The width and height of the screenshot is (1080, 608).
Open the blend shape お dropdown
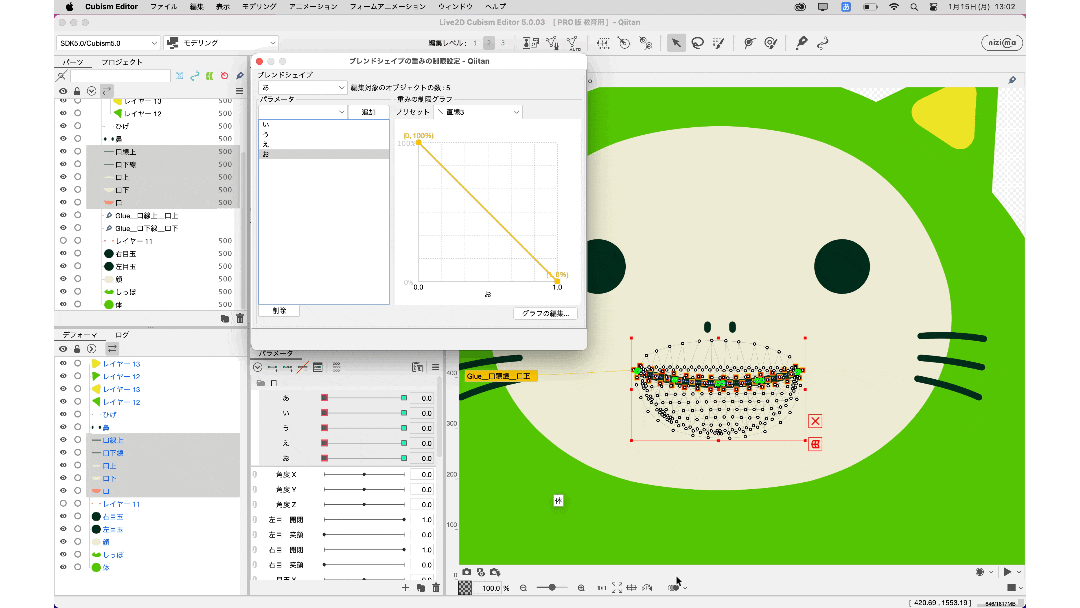coord(303,88)
